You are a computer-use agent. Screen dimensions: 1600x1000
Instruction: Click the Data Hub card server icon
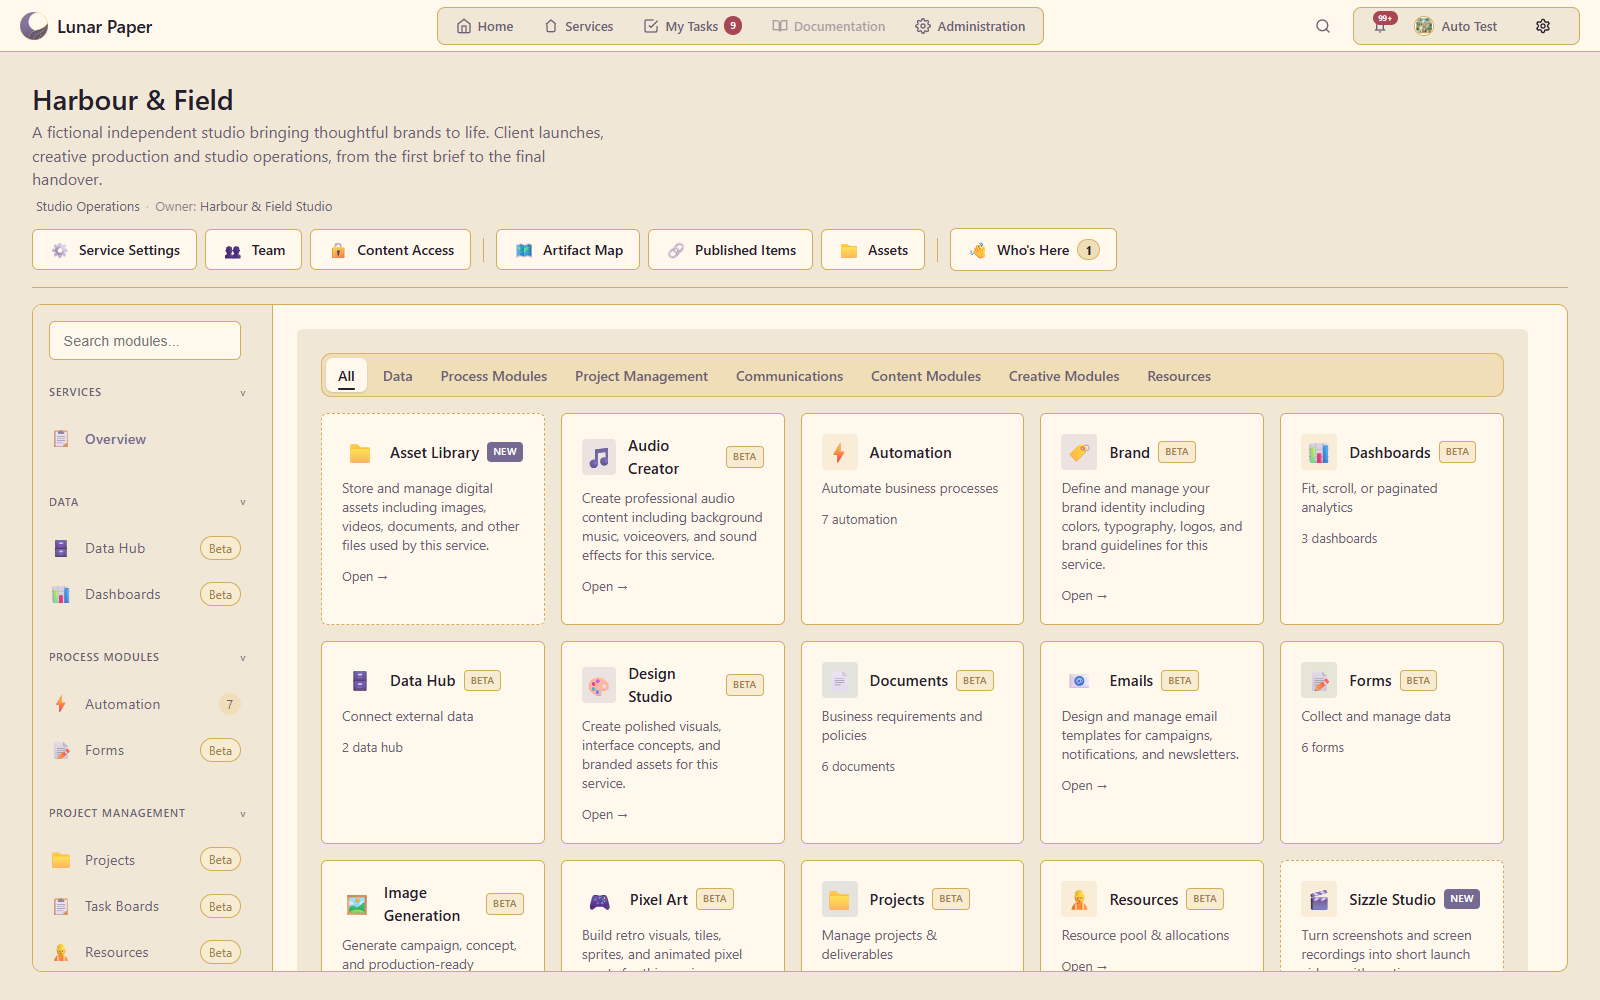coord(360,681)
